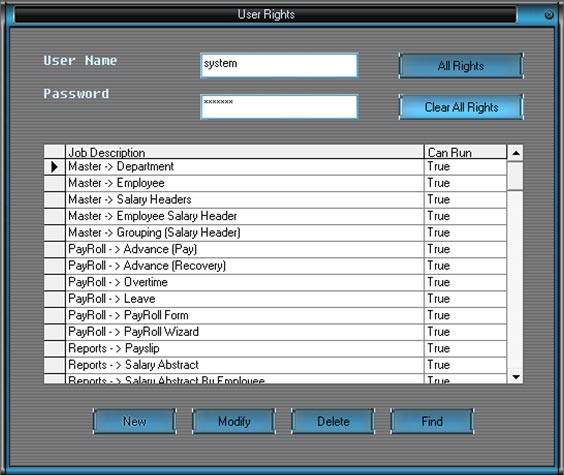The image size is (564, 475).
Task: Click Can Run value for PayRoll Wizard
Action: click(x=465, y=332)
